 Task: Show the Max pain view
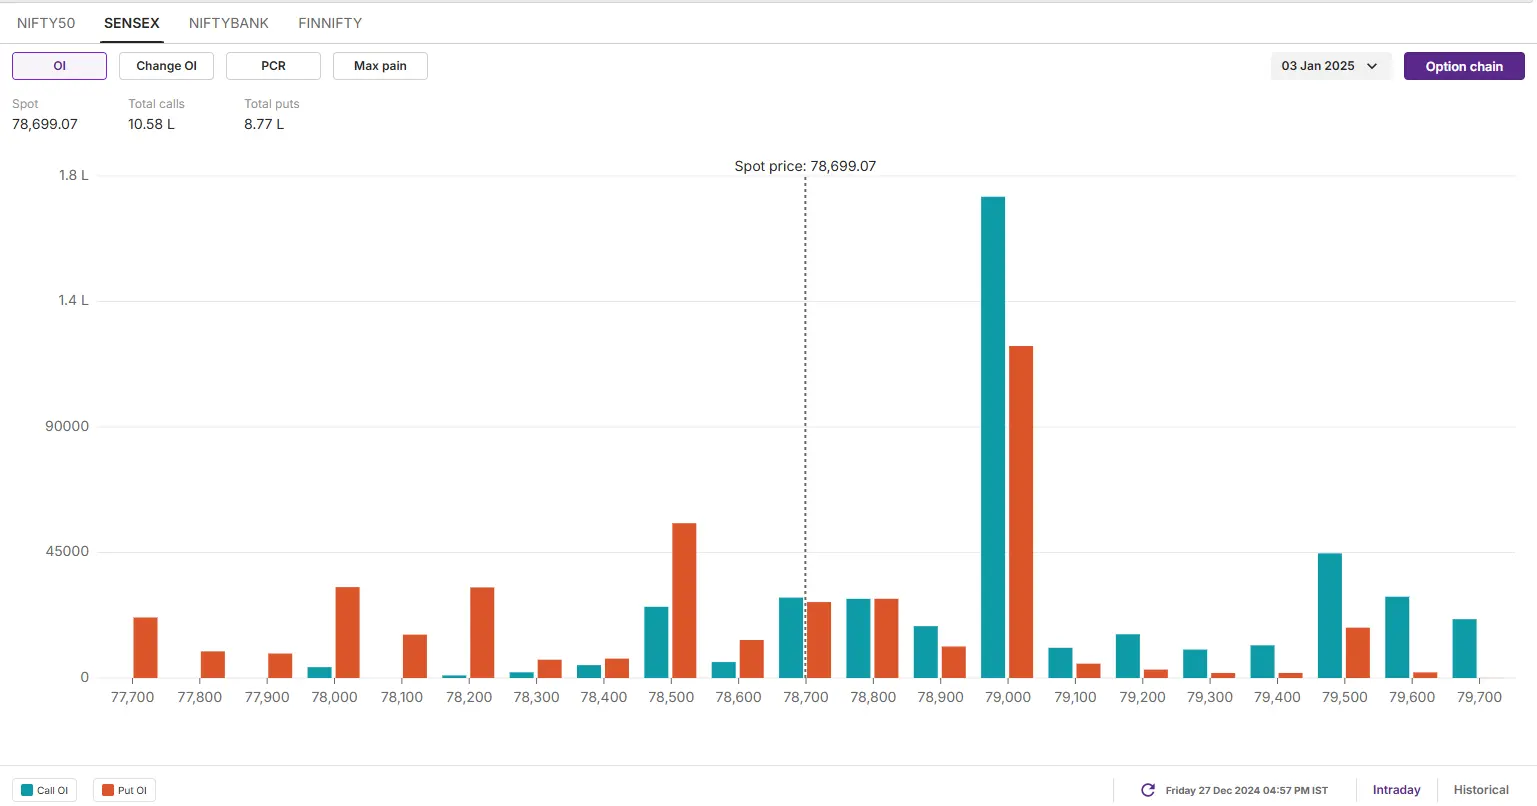(380, 66)
